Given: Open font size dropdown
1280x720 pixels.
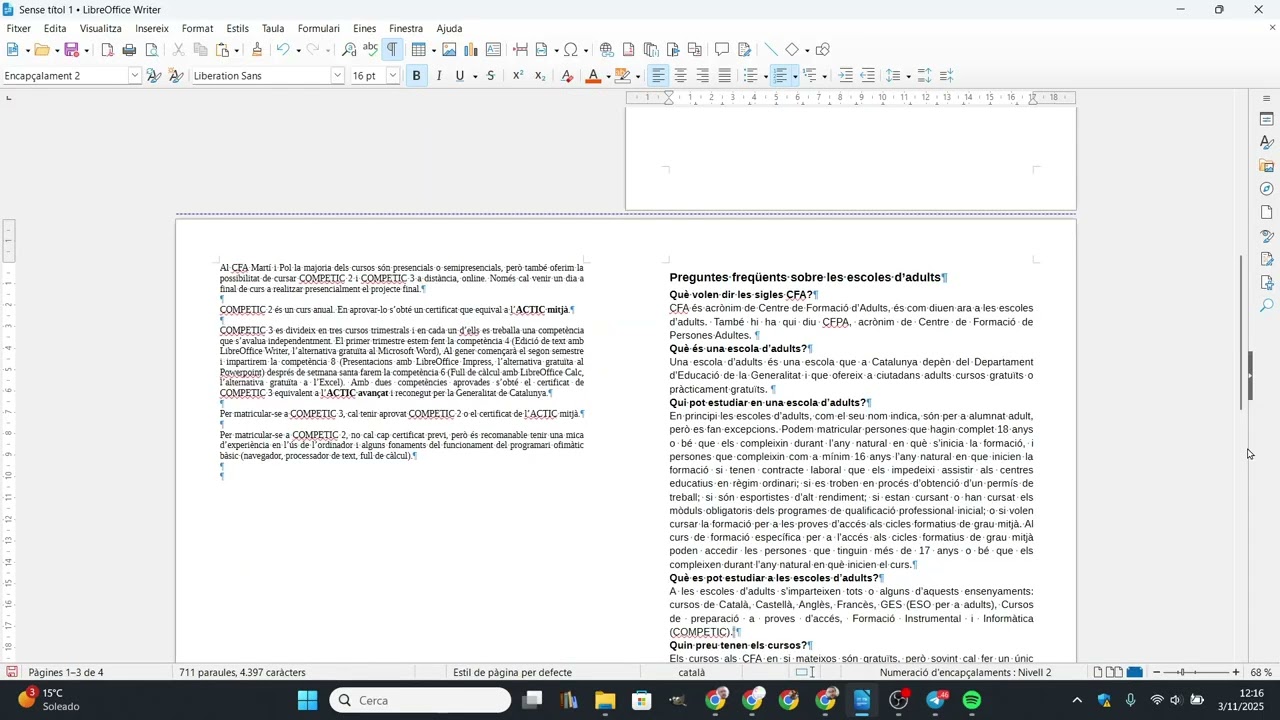Looking at the screenshot, I should (393, 76).
